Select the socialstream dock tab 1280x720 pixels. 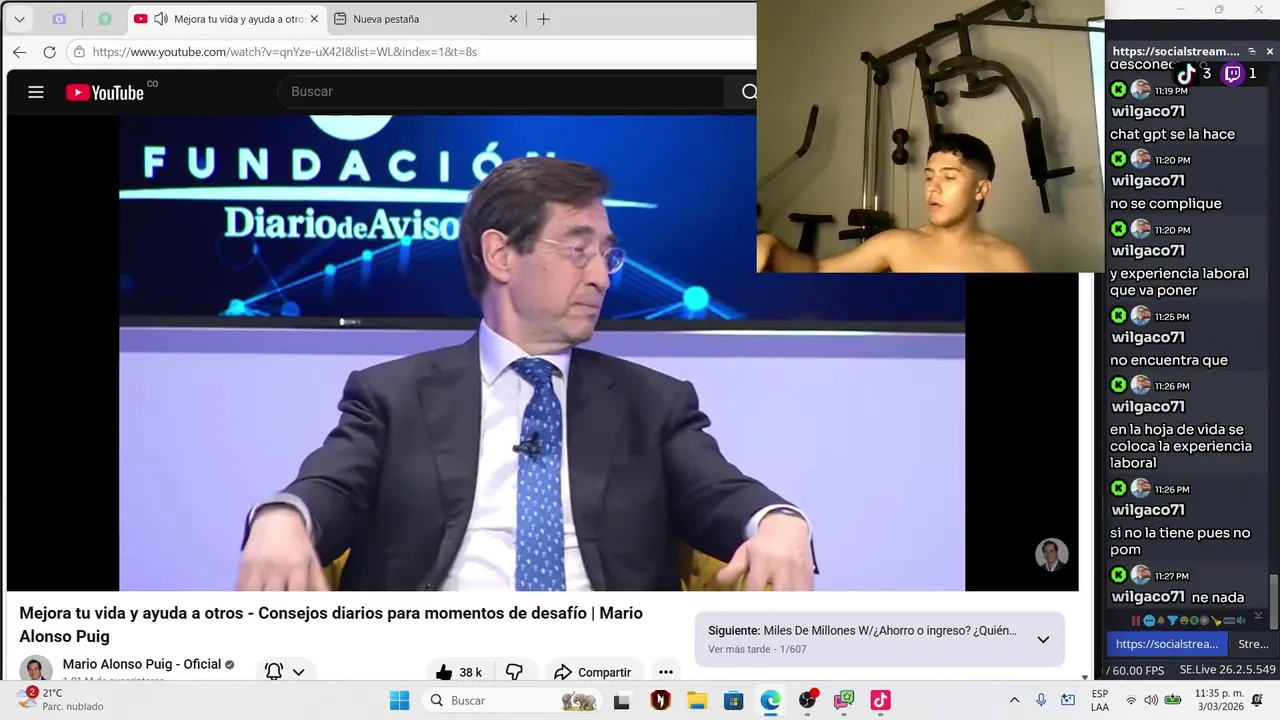coord(1167,644)
